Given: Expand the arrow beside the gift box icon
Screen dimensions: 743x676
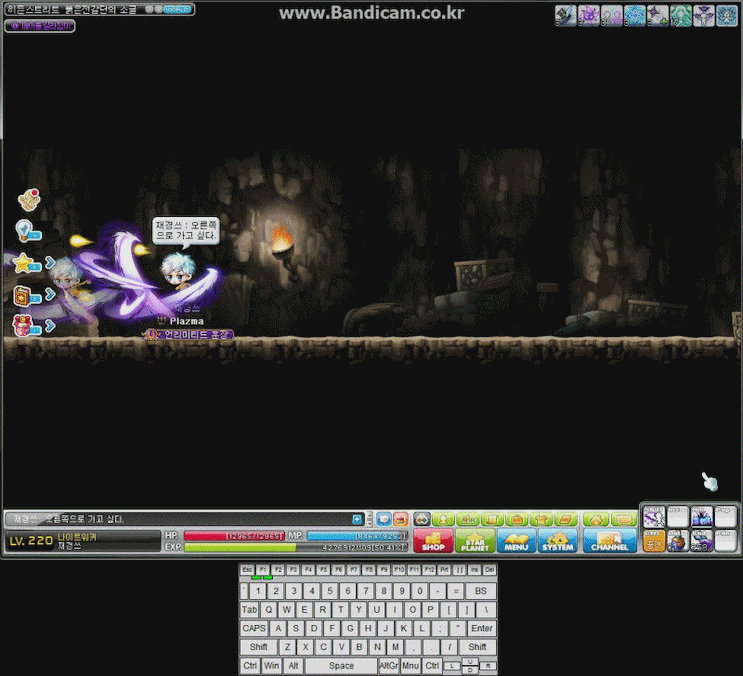Looking at the screenshot, I should [x=50, y=326].
